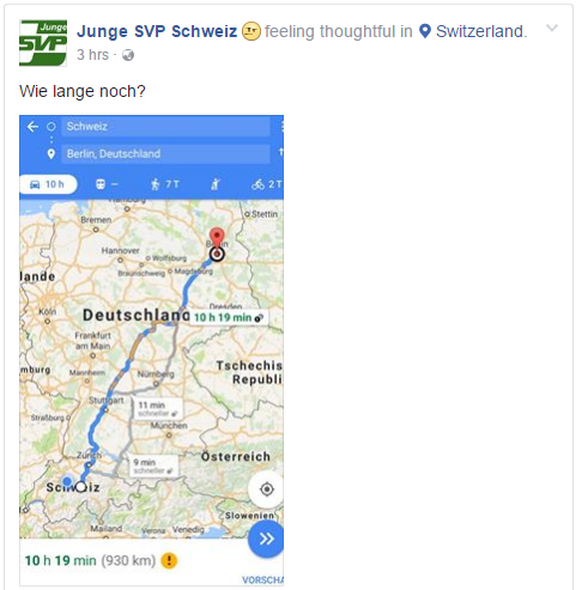Click the Schweiz start location field

166,126
